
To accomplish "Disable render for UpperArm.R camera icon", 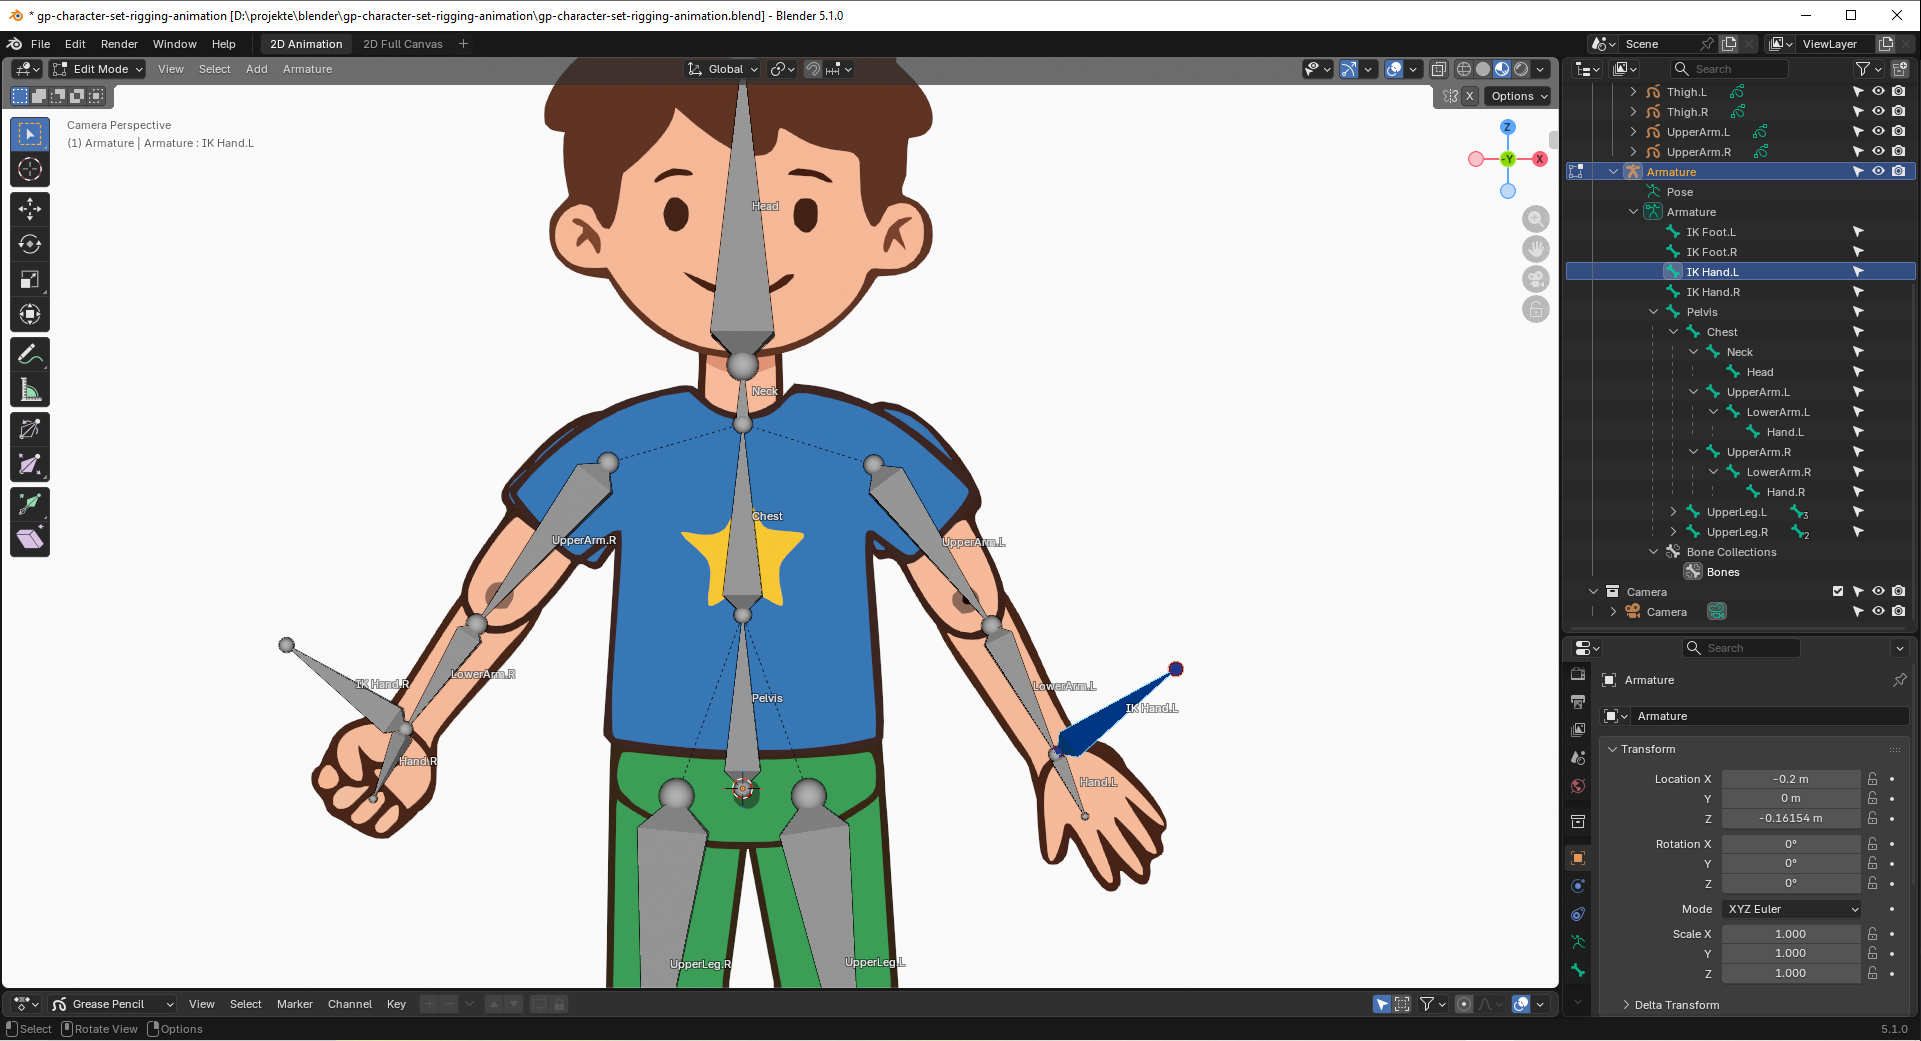I will click(x=1898, y=152).
